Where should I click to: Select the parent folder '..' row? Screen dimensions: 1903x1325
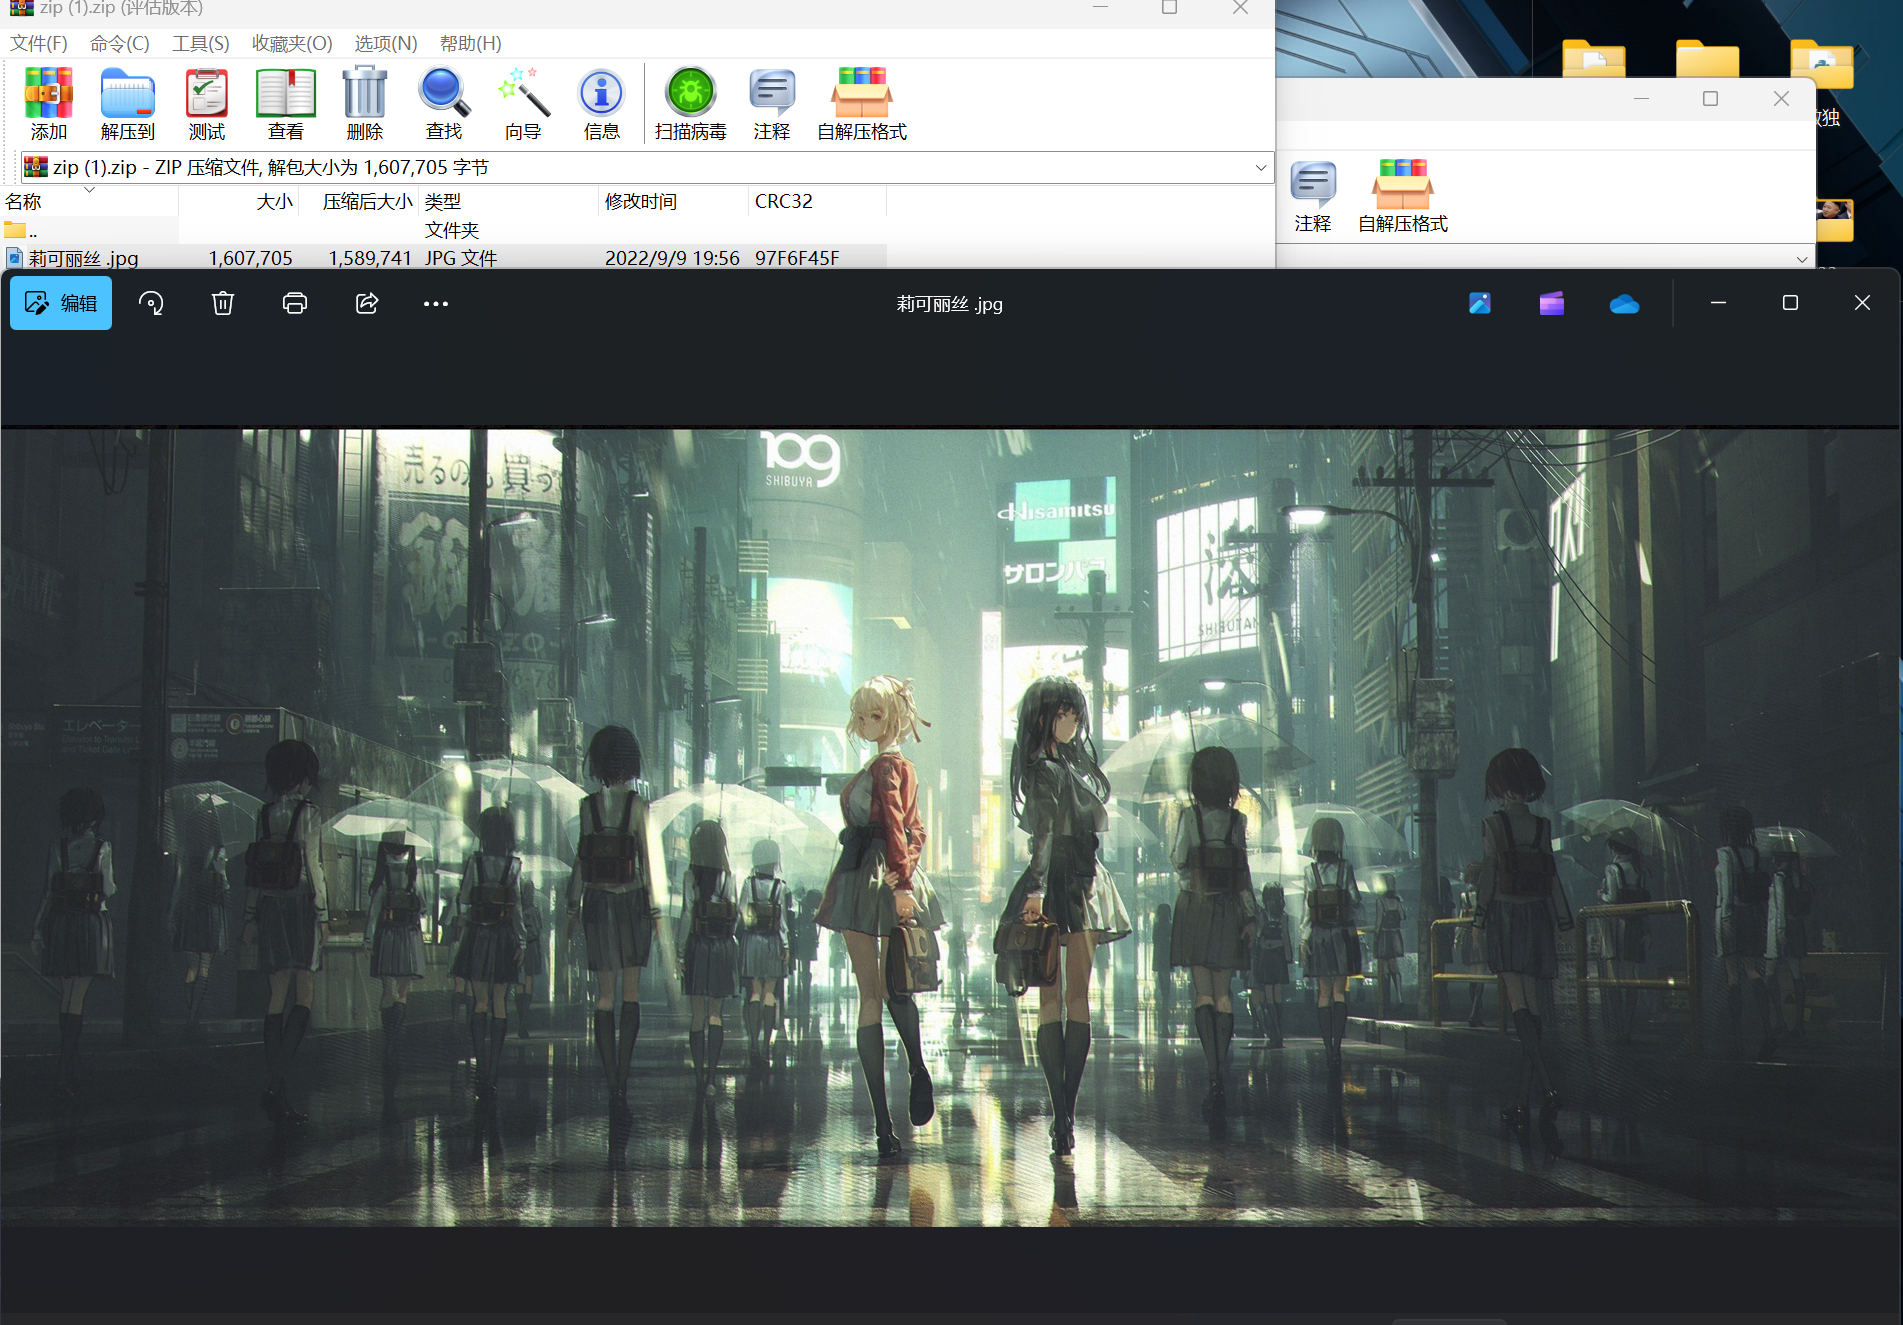(x=443, y=230)
